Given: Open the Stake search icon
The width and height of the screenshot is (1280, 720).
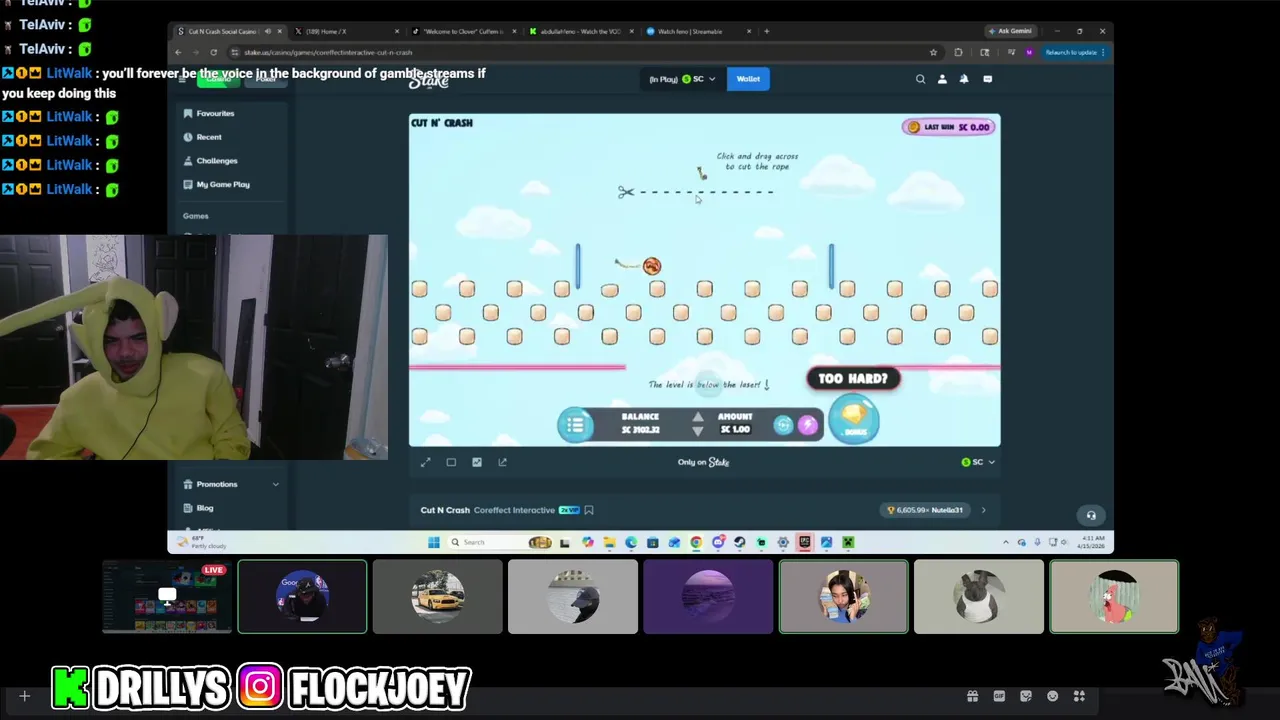Looking at the screenshot, I should coord(920,79).
